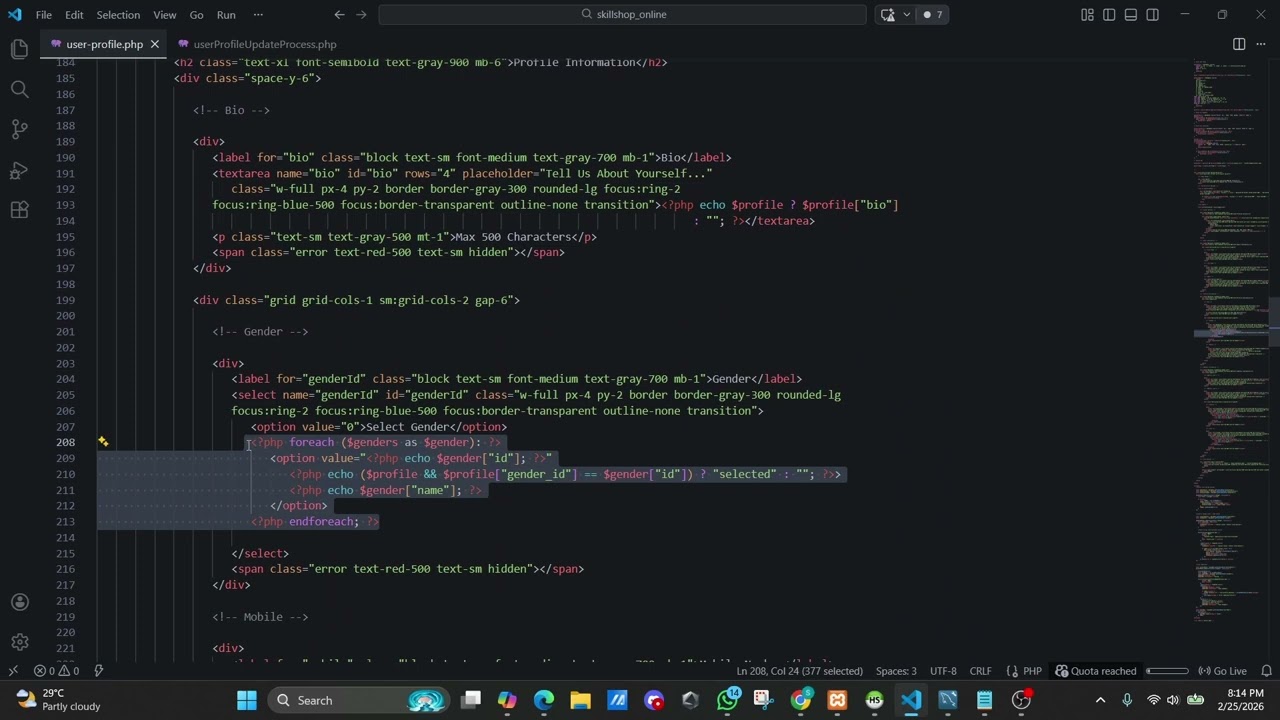
Task: Open the Source Control view
Action: [x=19, y=129]
